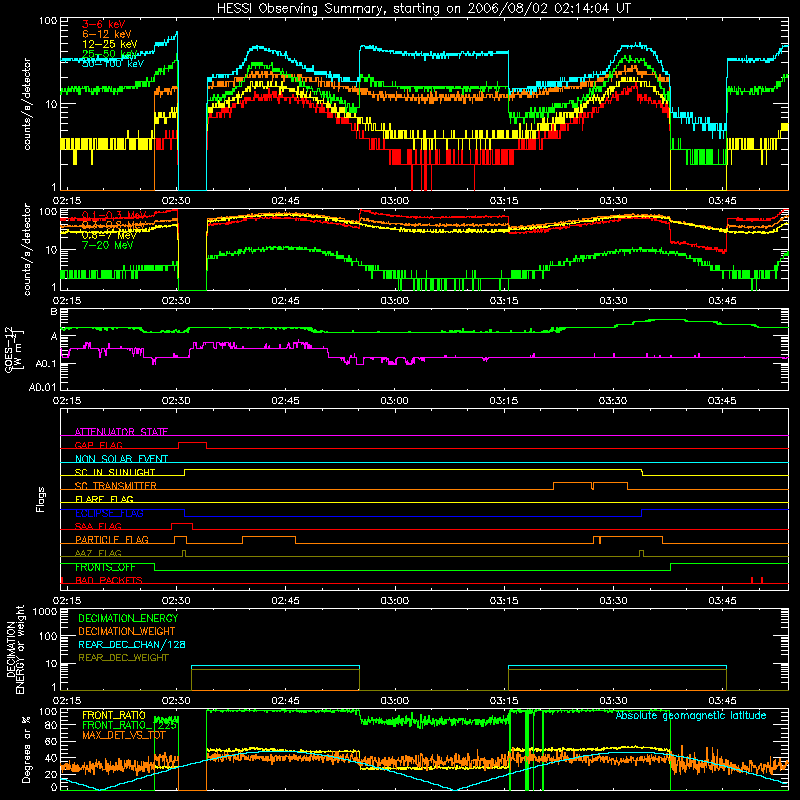Viewport: 800px width, 800px height.
Task: Click the Degrees or % axis title
Action: tap(26, 750)
